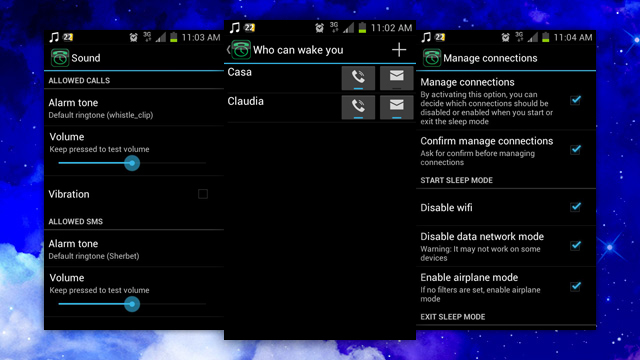
Task: Tap battery icon in Manage connections status bar
Action: click(x=545, y=38)
